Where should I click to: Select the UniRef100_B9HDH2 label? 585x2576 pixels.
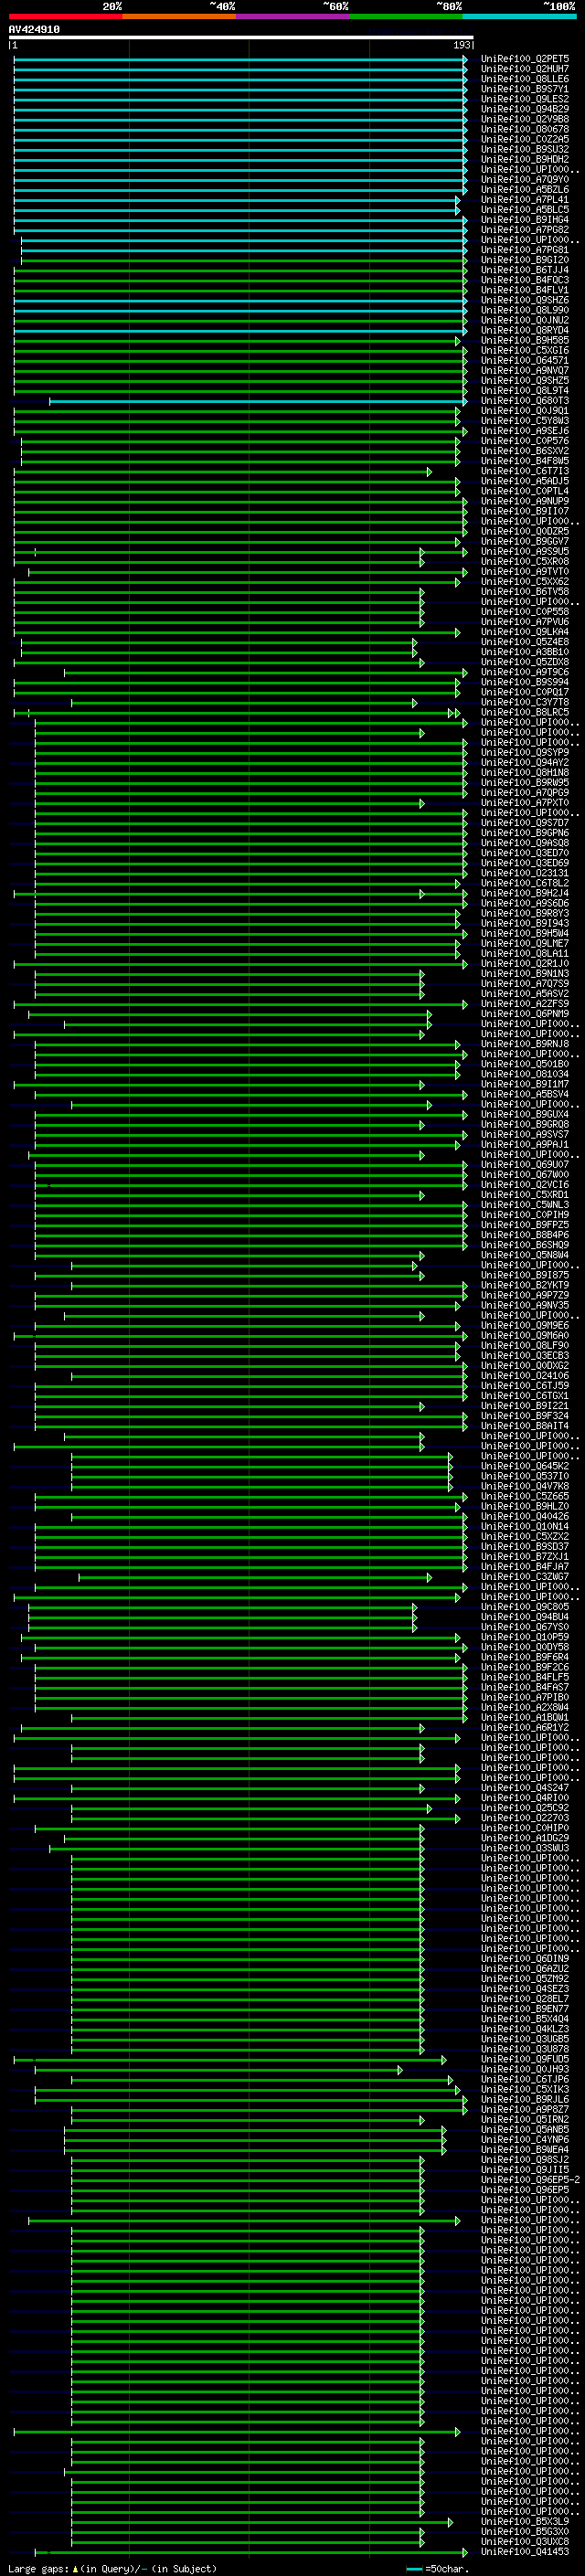tap(525, 159)
